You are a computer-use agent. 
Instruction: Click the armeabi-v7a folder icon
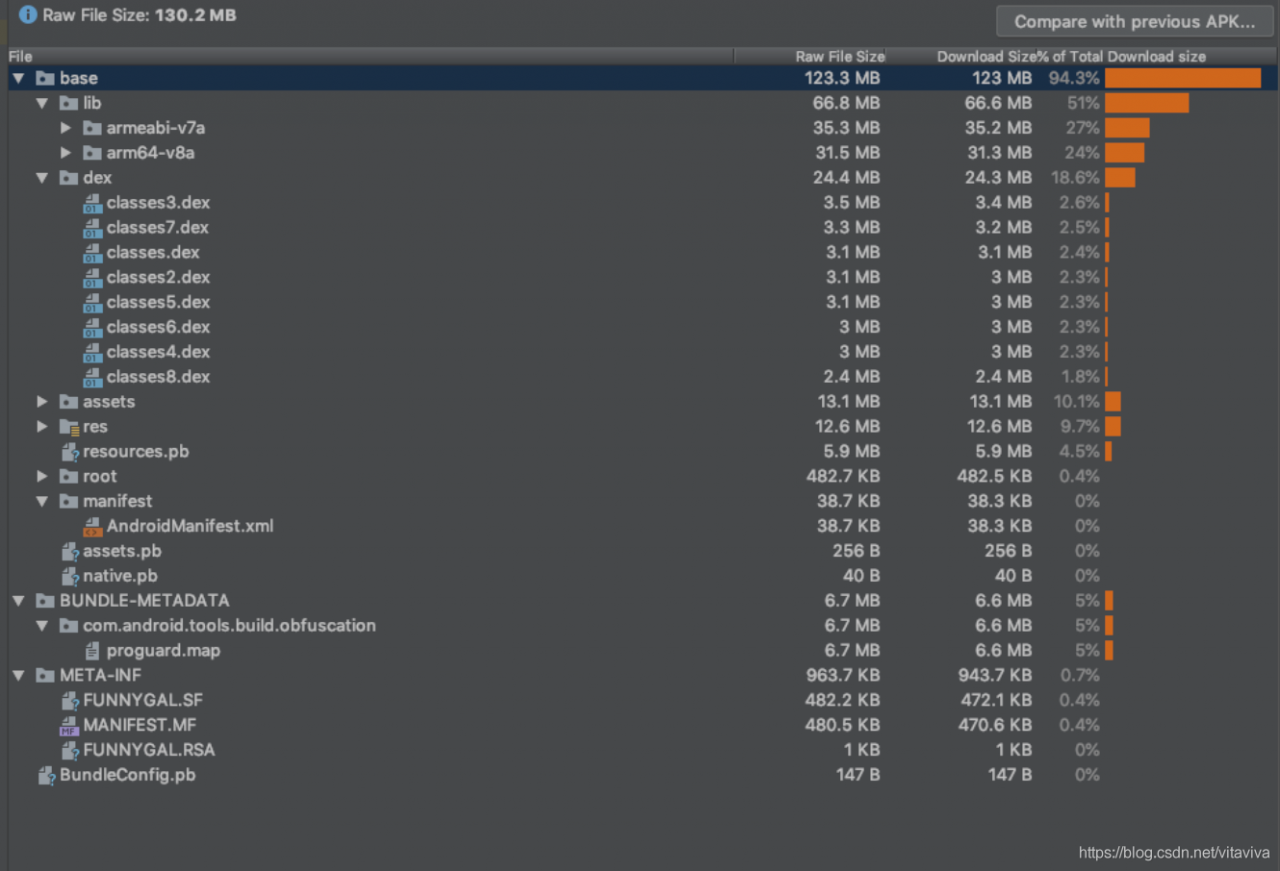92,128
